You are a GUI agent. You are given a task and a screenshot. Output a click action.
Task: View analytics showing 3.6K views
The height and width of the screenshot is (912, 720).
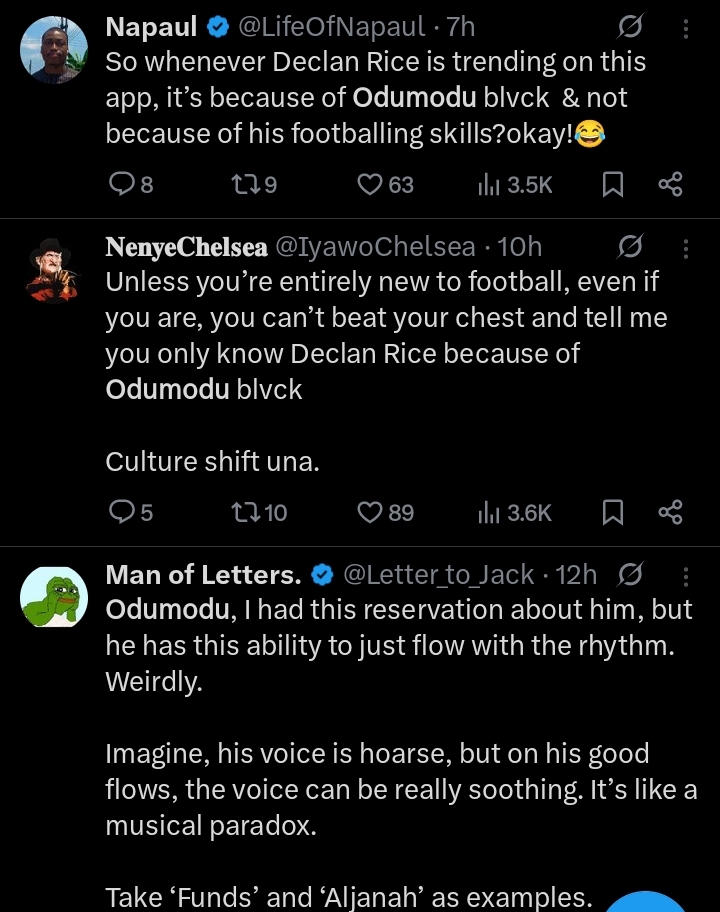coord(490,513)
